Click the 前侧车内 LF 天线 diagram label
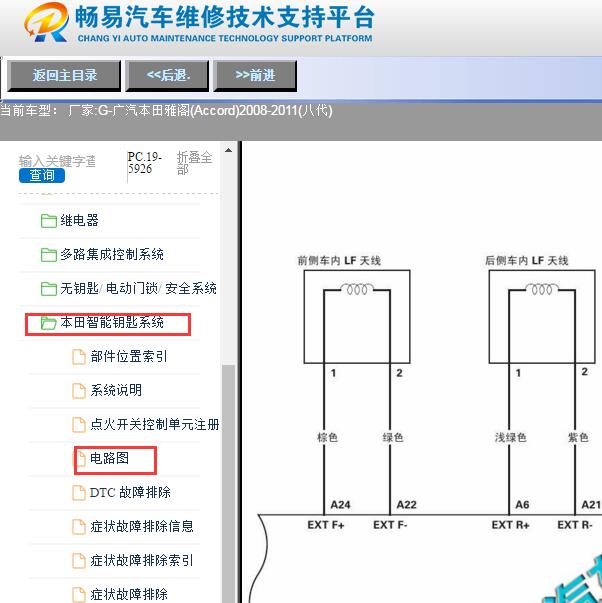 pos(339,261)
